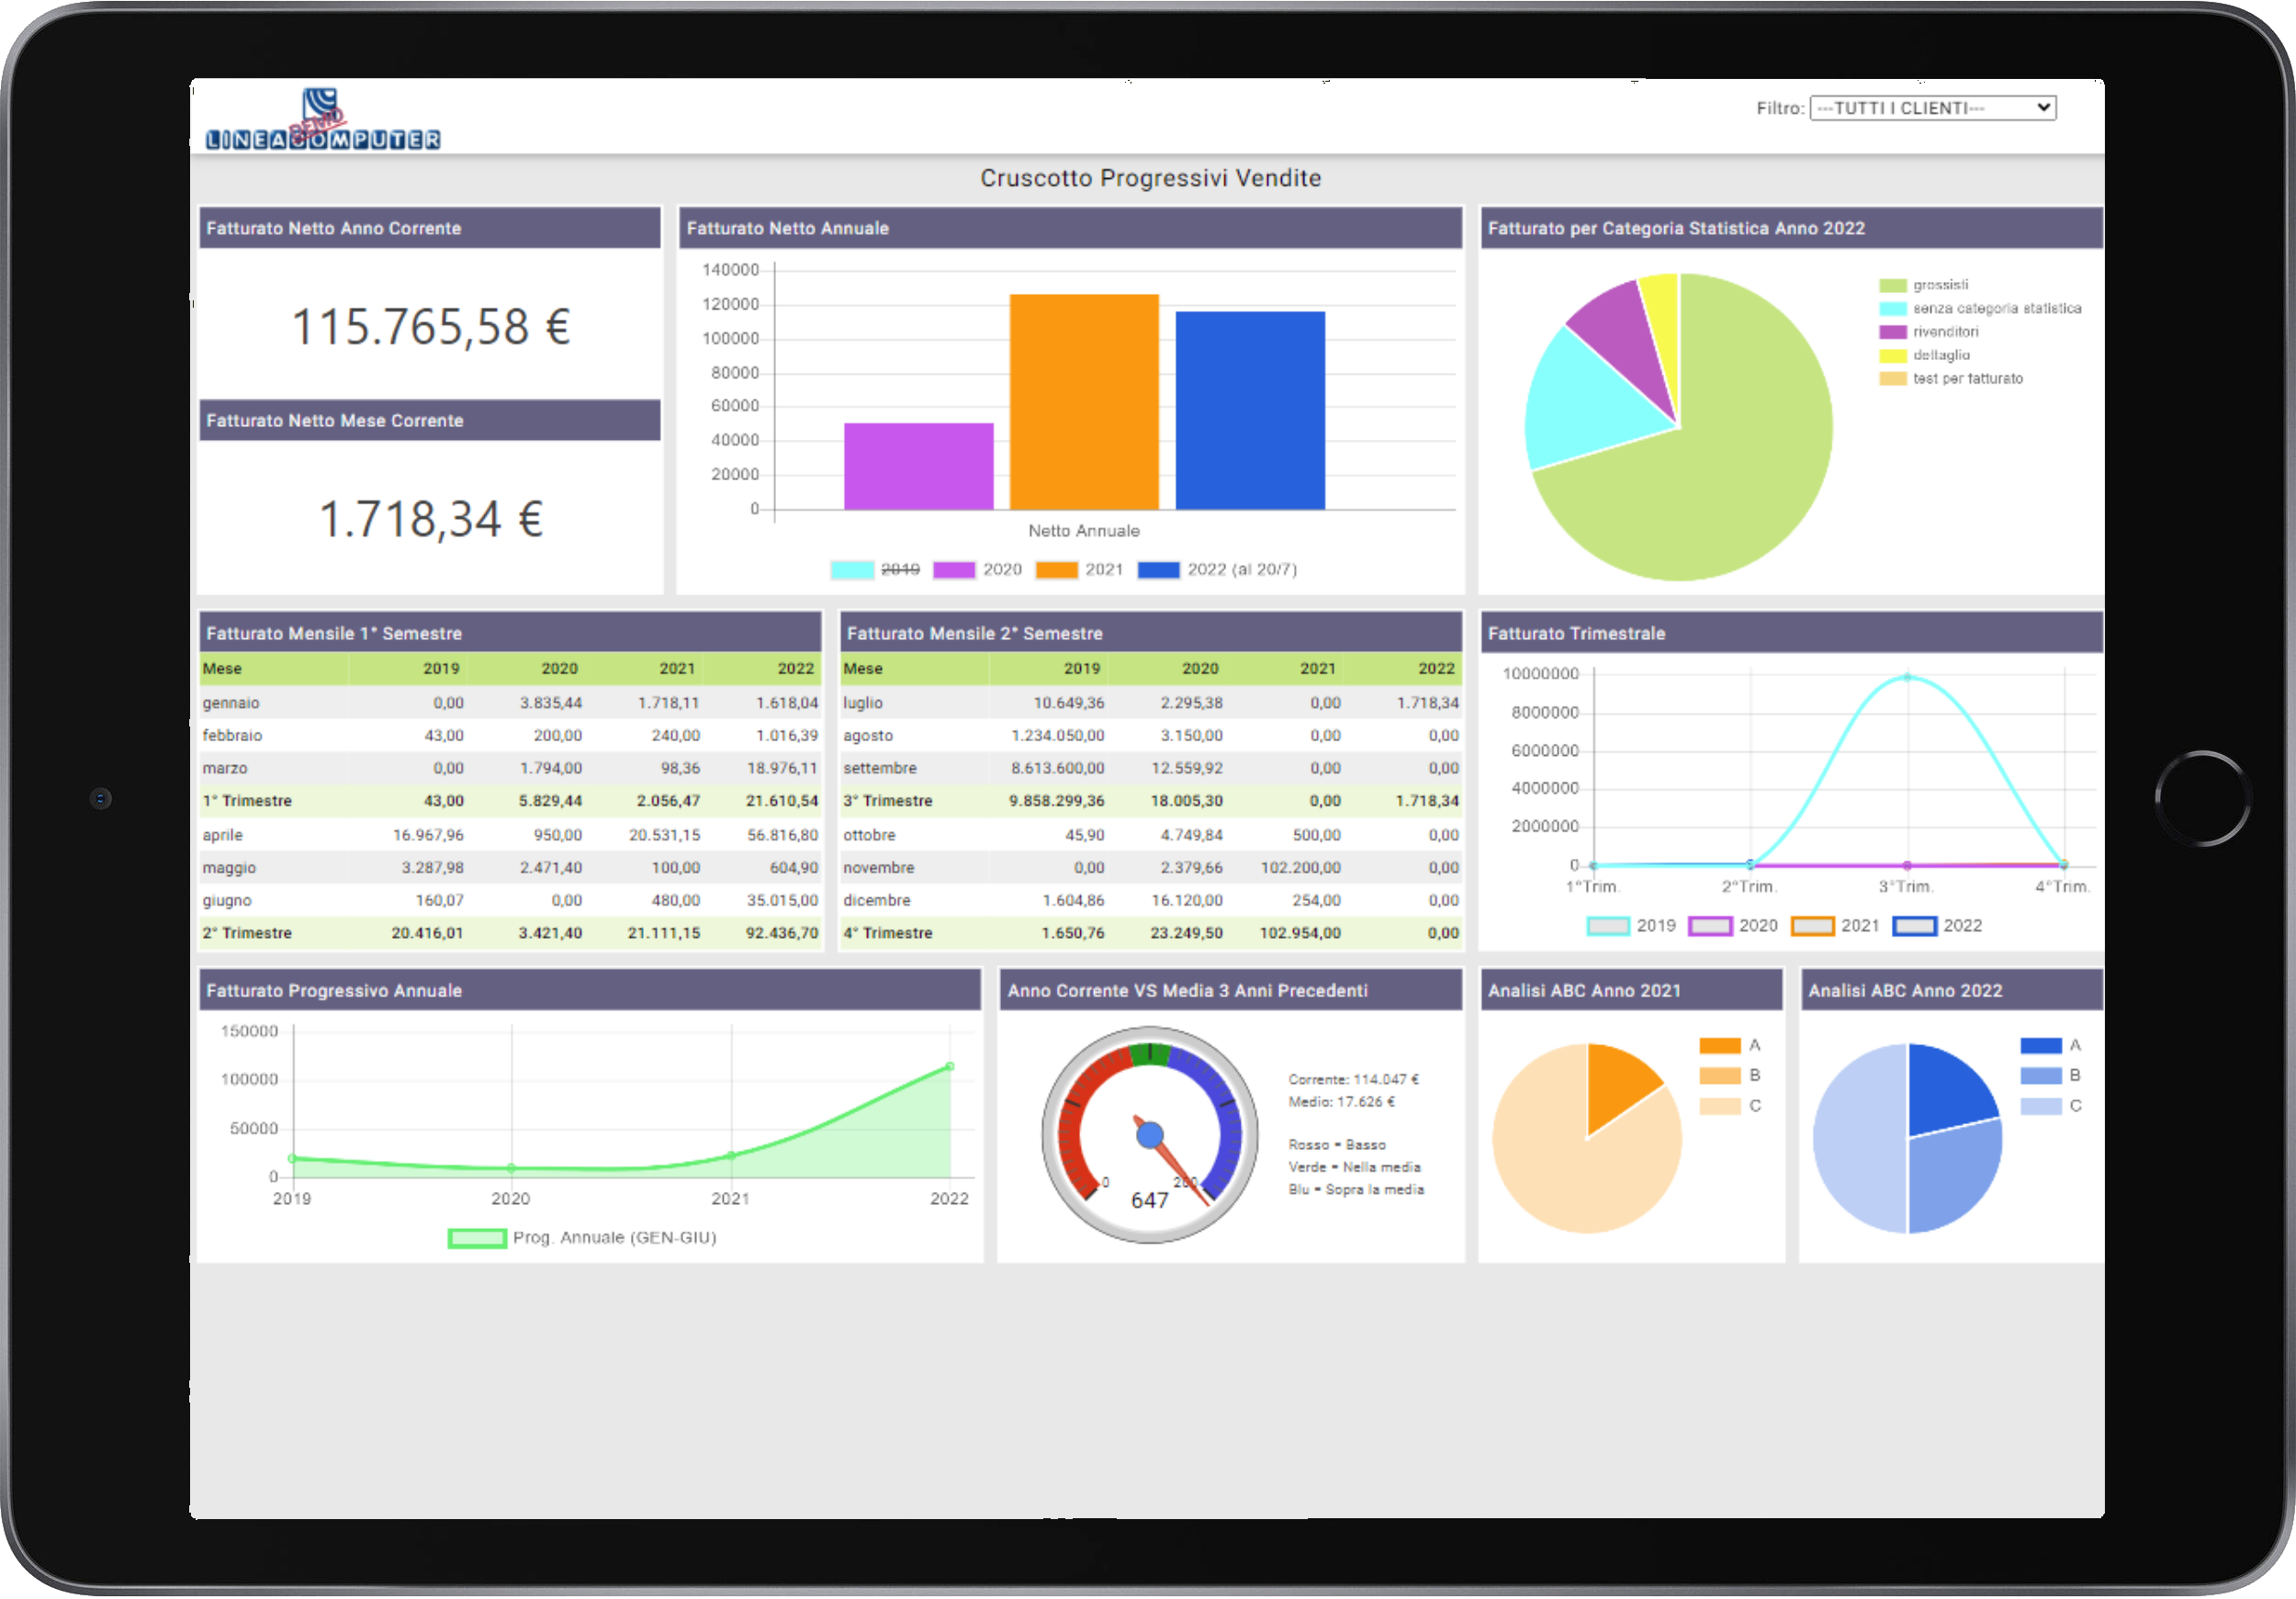Click the 8.613.600,00 settembre 2019 cell

click(x=1058, y=769)
